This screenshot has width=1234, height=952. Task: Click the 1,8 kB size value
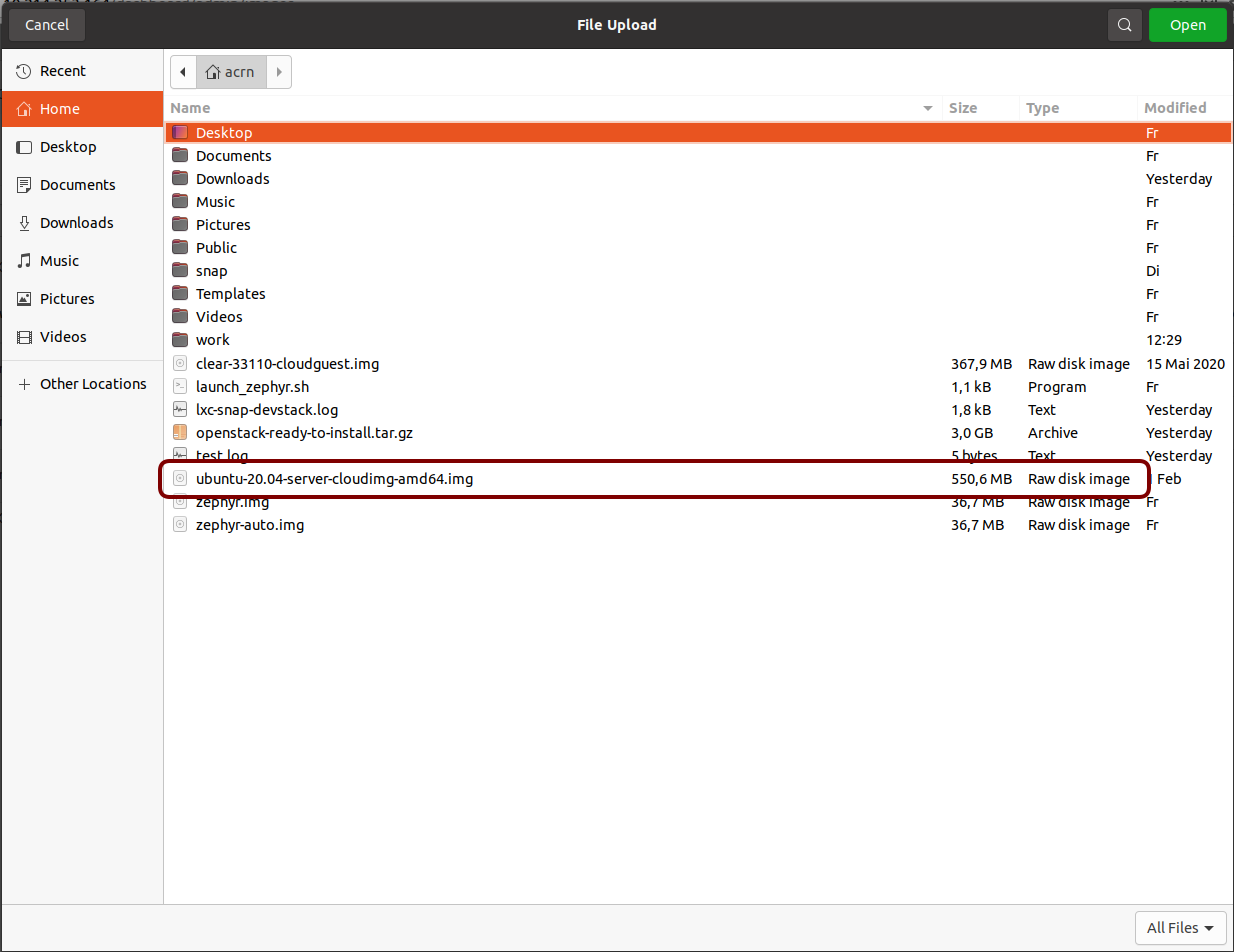(x=971, y=410)
